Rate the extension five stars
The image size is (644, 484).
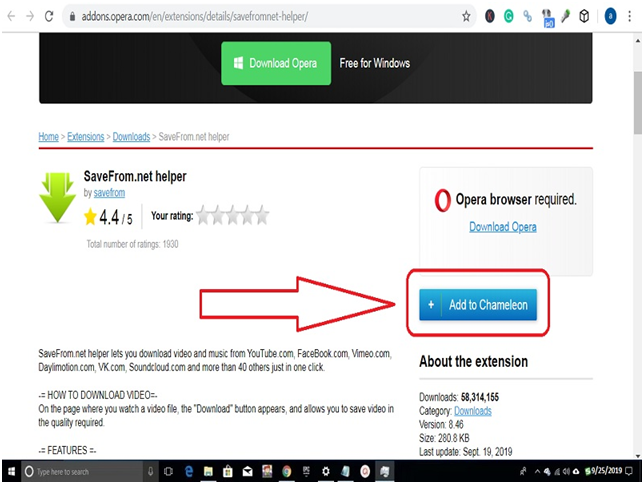pyautogui.click(x=262, y=215)
